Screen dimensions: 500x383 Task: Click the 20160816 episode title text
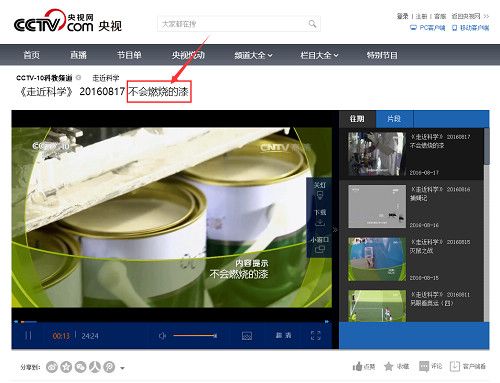[x=440, y=194]
